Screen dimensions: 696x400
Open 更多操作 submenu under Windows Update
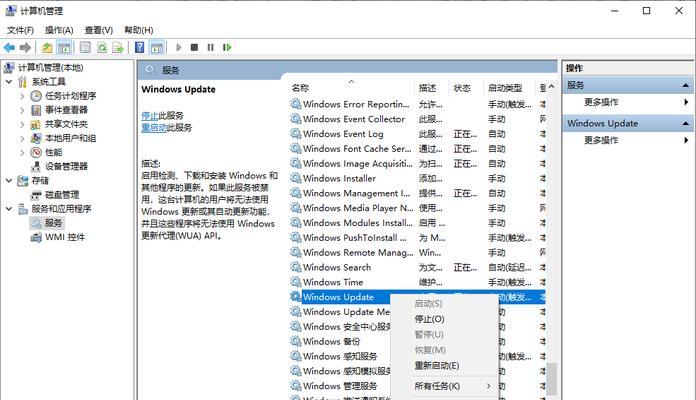(627, 140)
